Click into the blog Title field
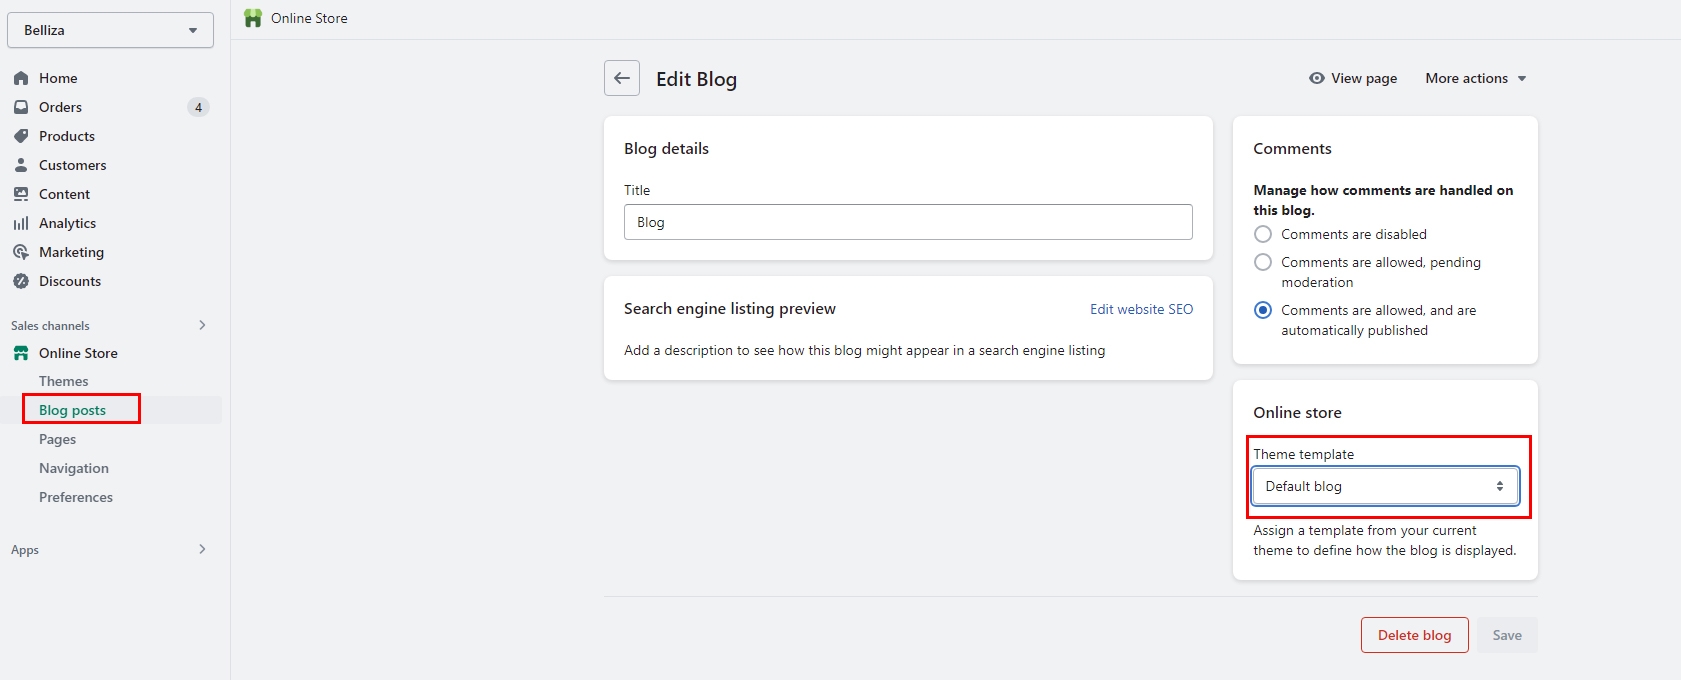 coord(908,222)
